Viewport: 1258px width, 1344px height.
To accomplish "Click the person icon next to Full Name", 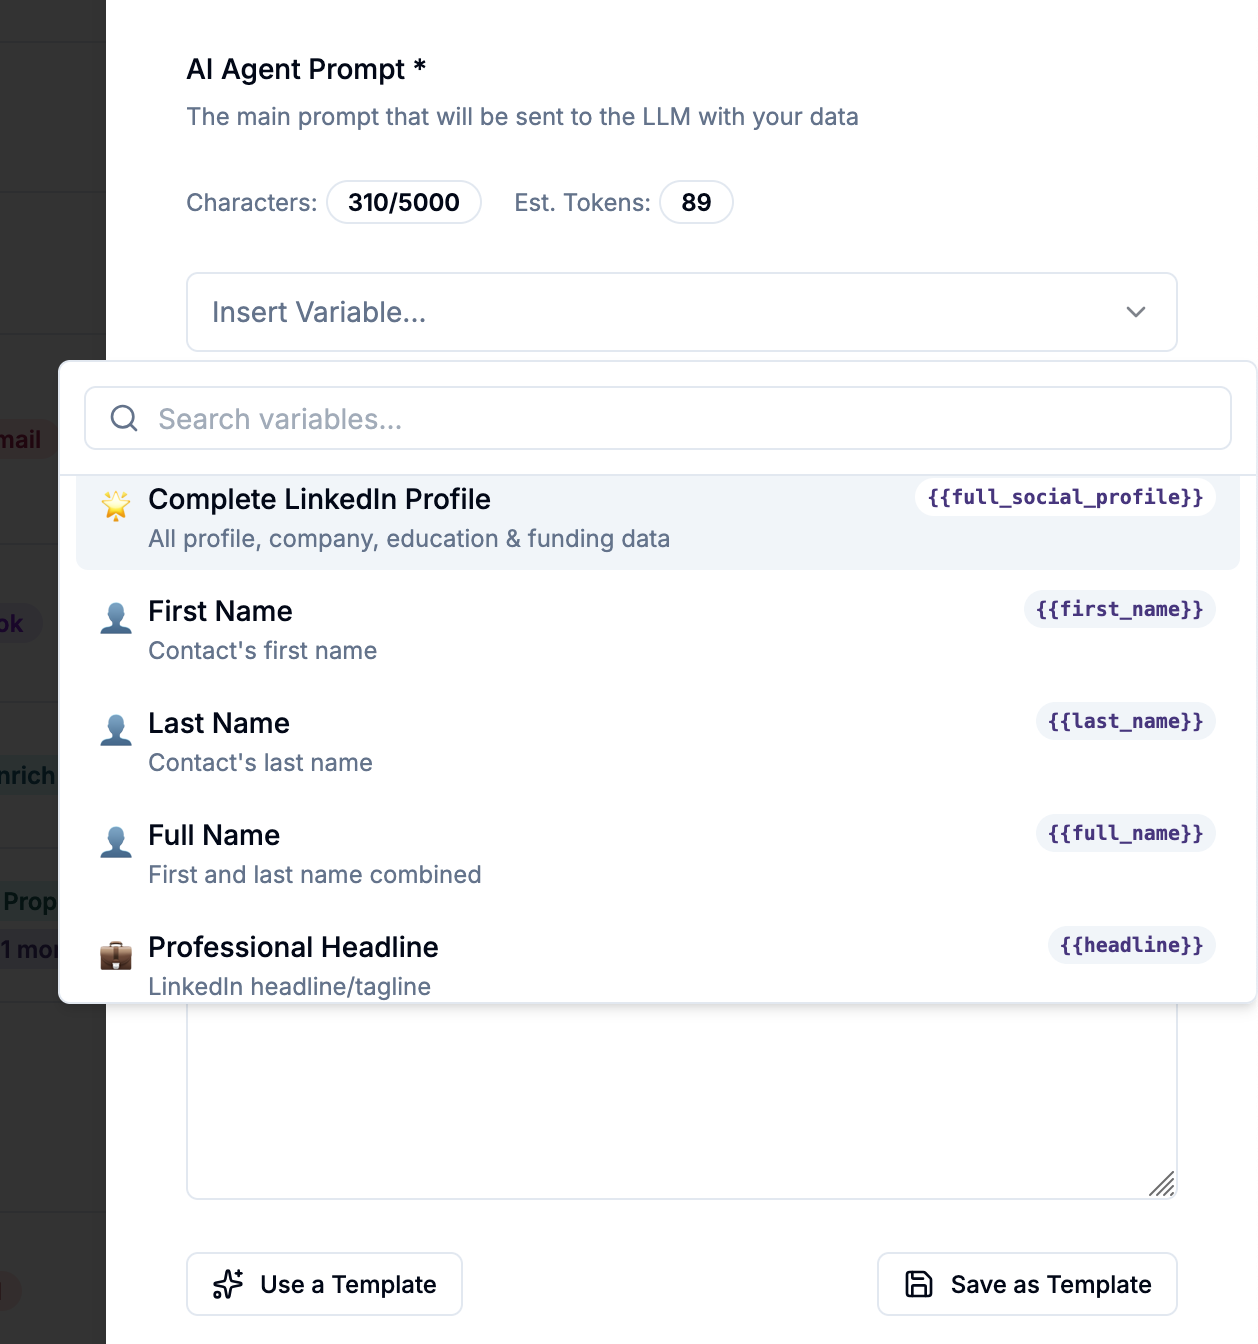I will pos(116,842).
